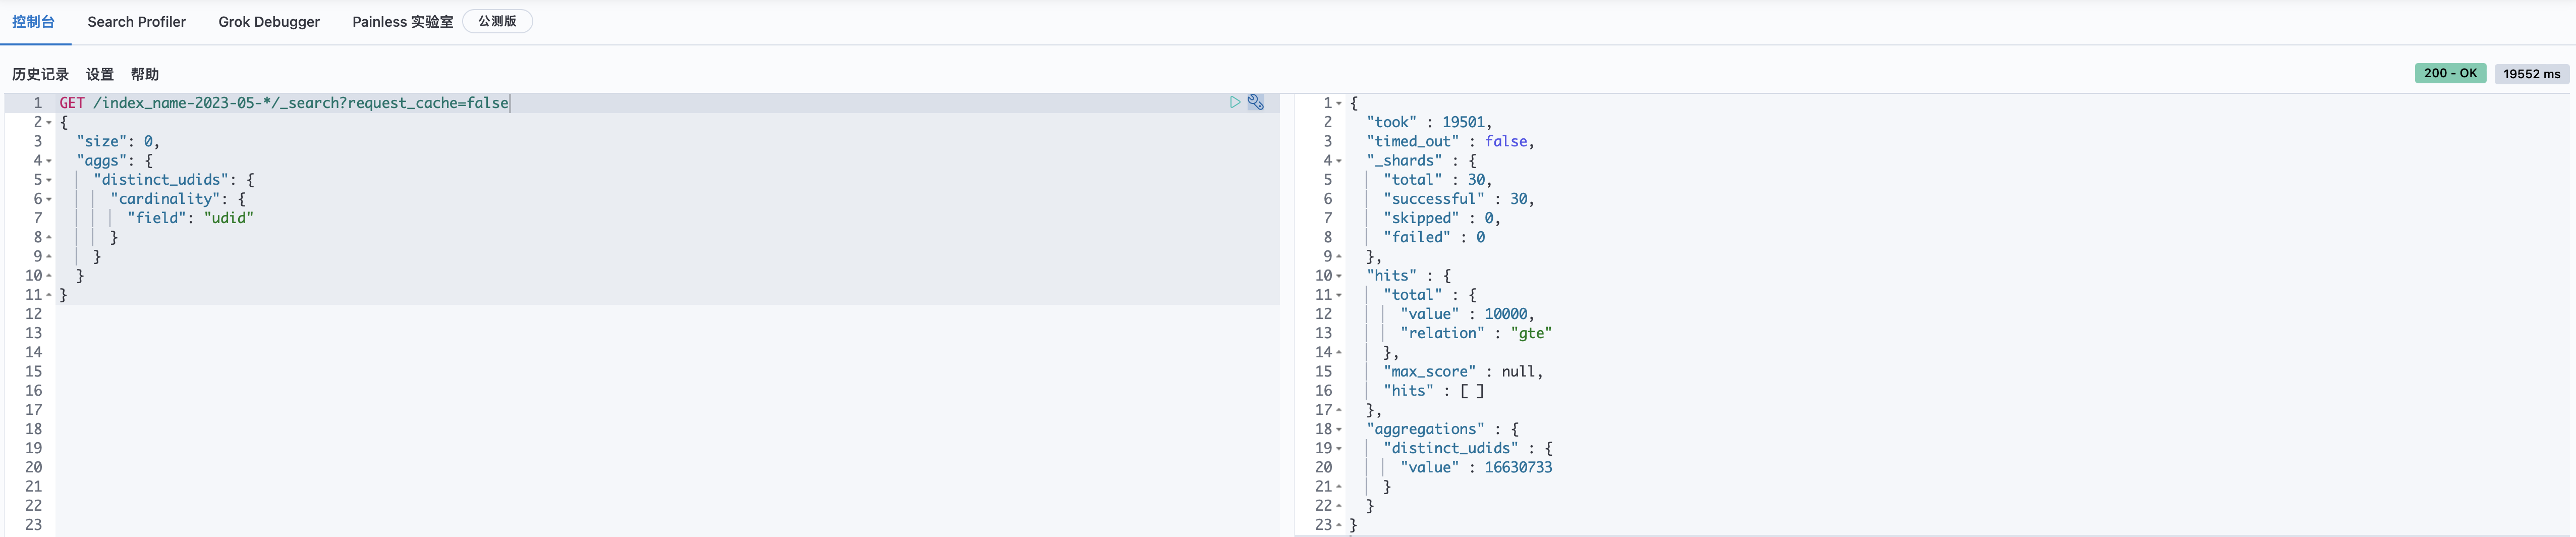
Task: Collapse the "cardinality" fold arrow on request line 6
Action: point(49,199)
